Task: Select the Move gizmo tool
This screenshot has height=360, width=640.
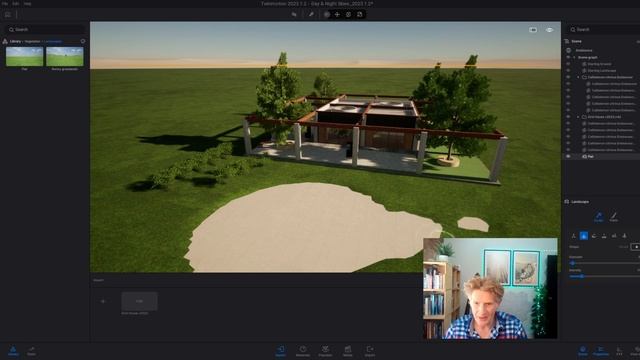Action: point(337,14)
